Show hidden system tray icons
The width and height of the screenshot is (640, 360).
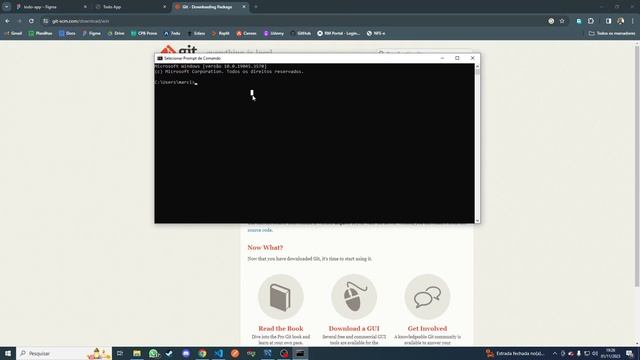[555, 353]
